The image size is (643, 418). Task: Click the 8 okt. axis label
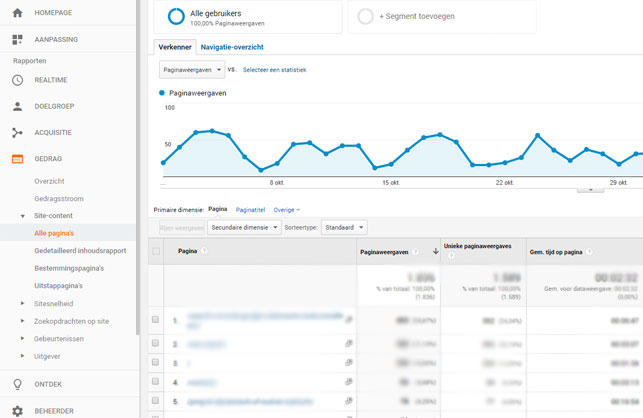(277, 183)
